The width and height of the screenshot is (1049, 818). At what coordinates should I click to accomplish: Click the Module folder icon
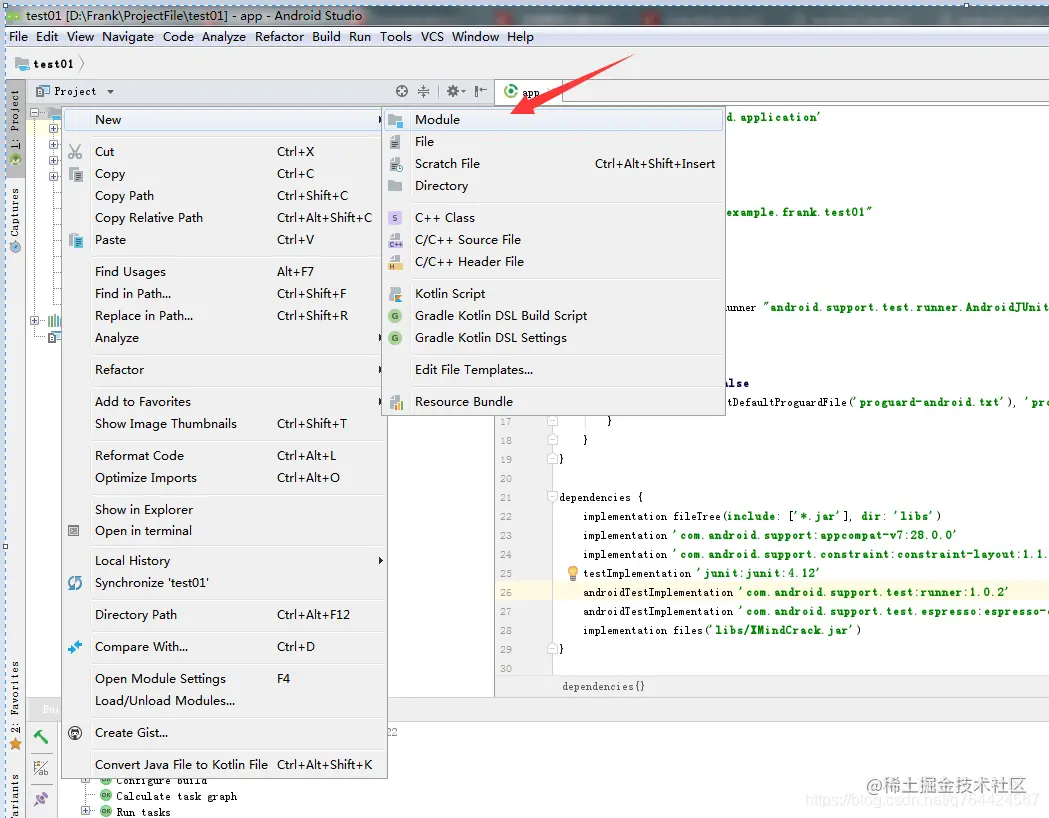pos(395,121)
